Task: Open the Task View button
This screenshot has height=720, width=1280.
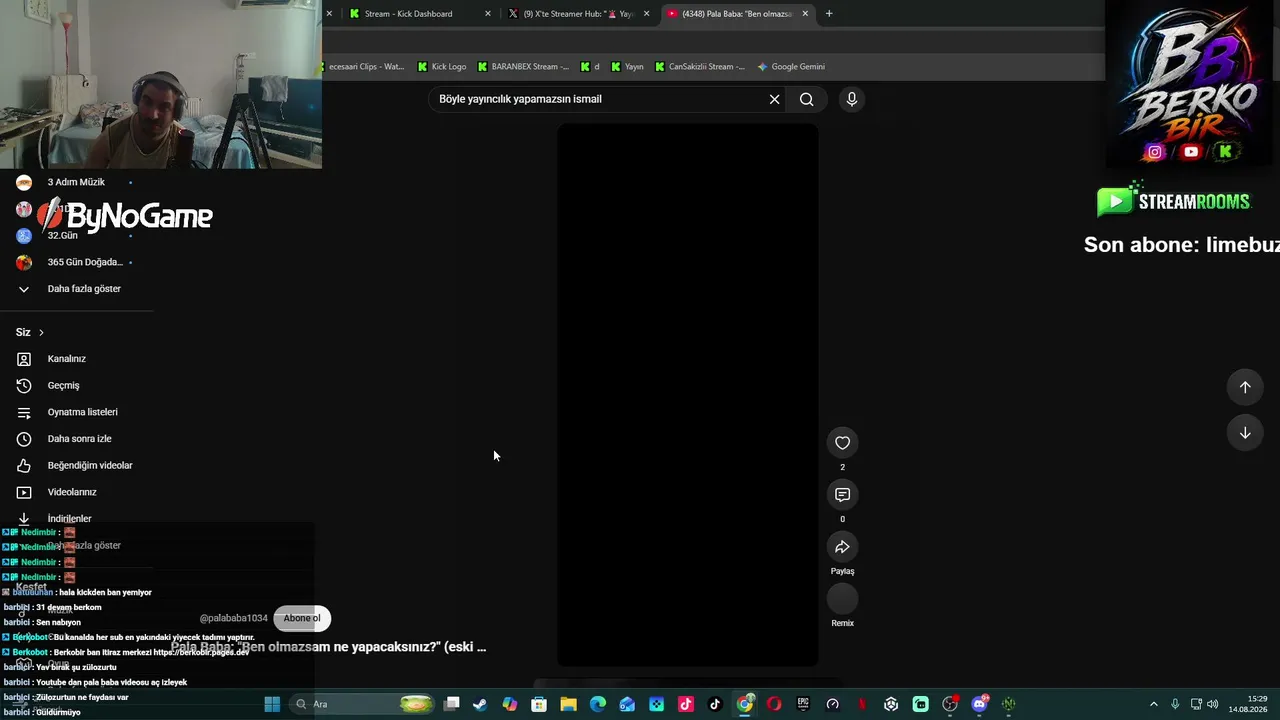Action: pos(452,704)
